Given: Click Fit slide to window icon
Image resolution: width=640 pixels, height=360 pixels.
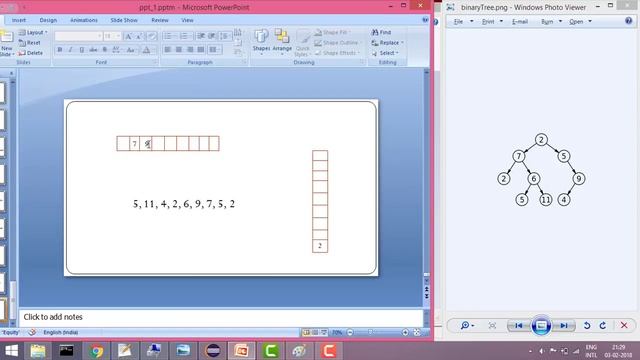Looking at the screenshot, I should 417,333.
